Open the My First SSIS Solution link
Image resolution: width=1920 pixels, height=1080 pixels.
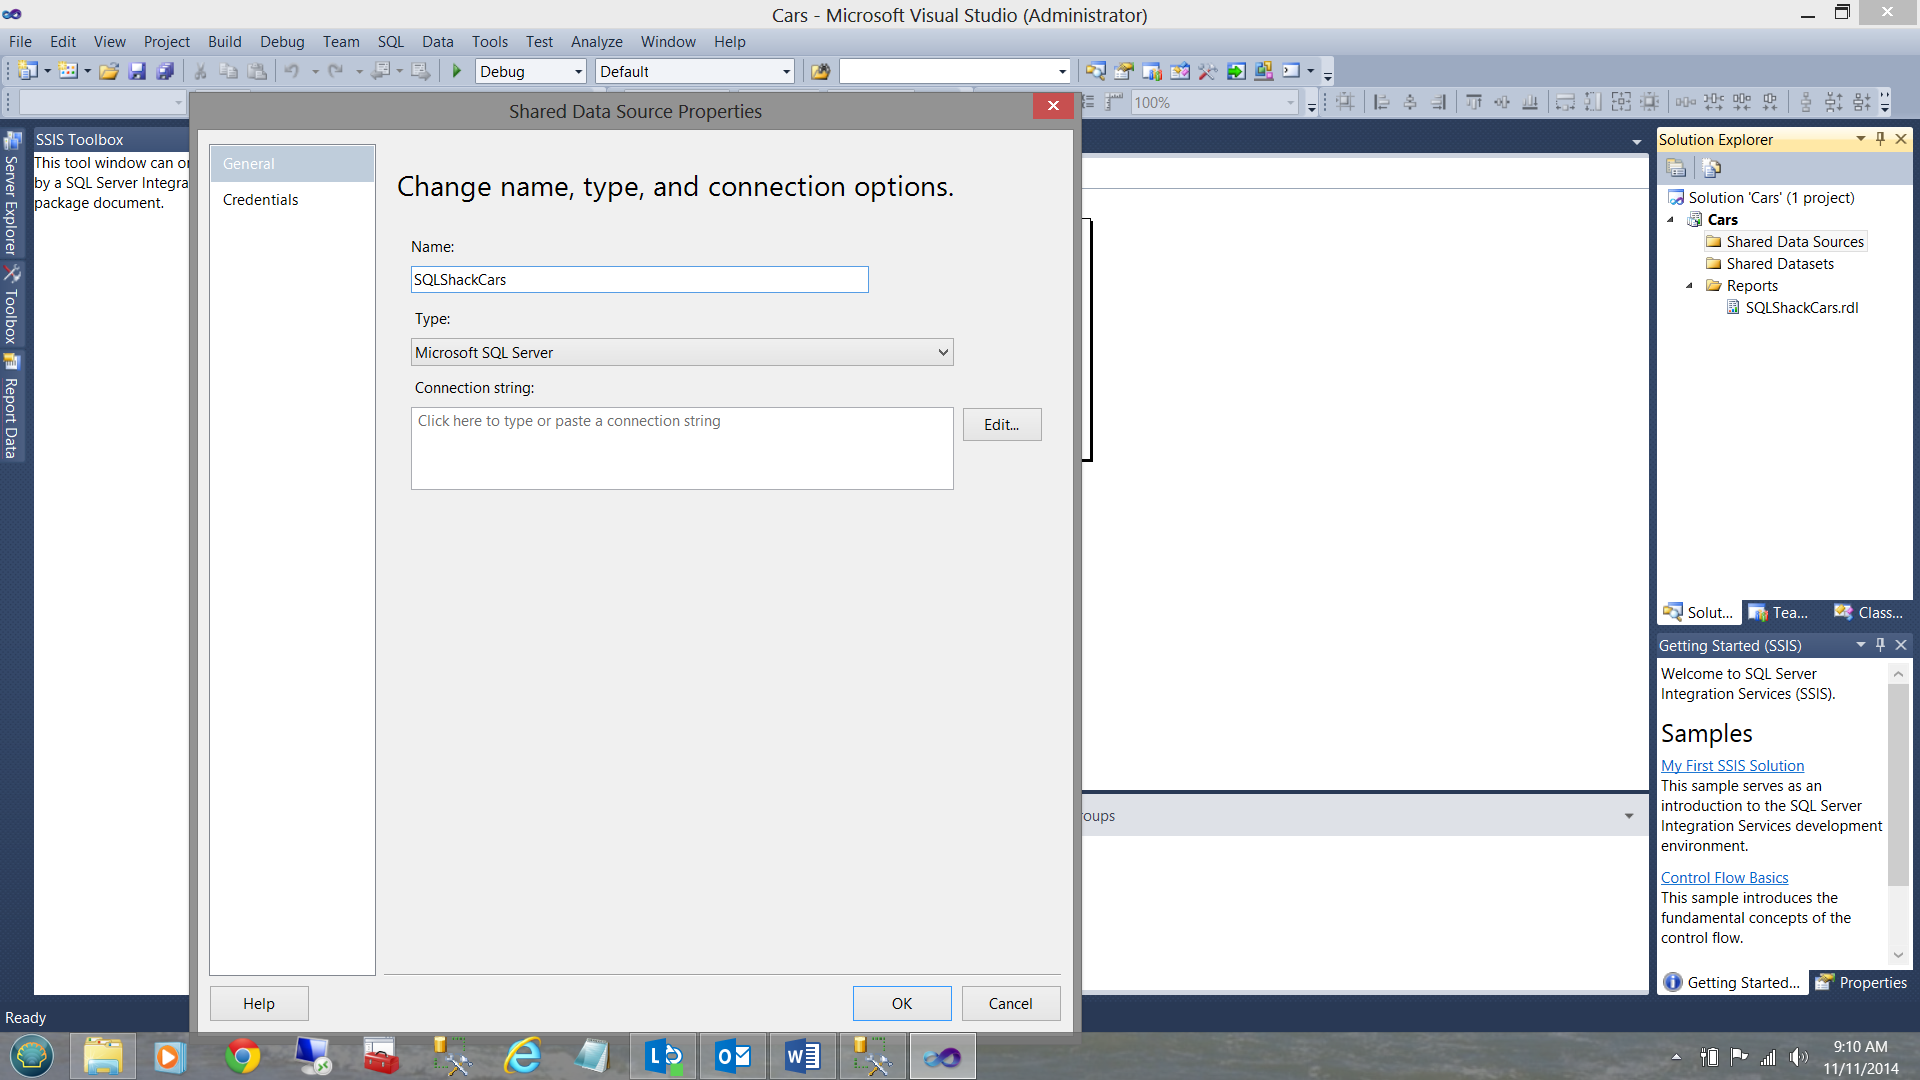tap(1732, 766)
